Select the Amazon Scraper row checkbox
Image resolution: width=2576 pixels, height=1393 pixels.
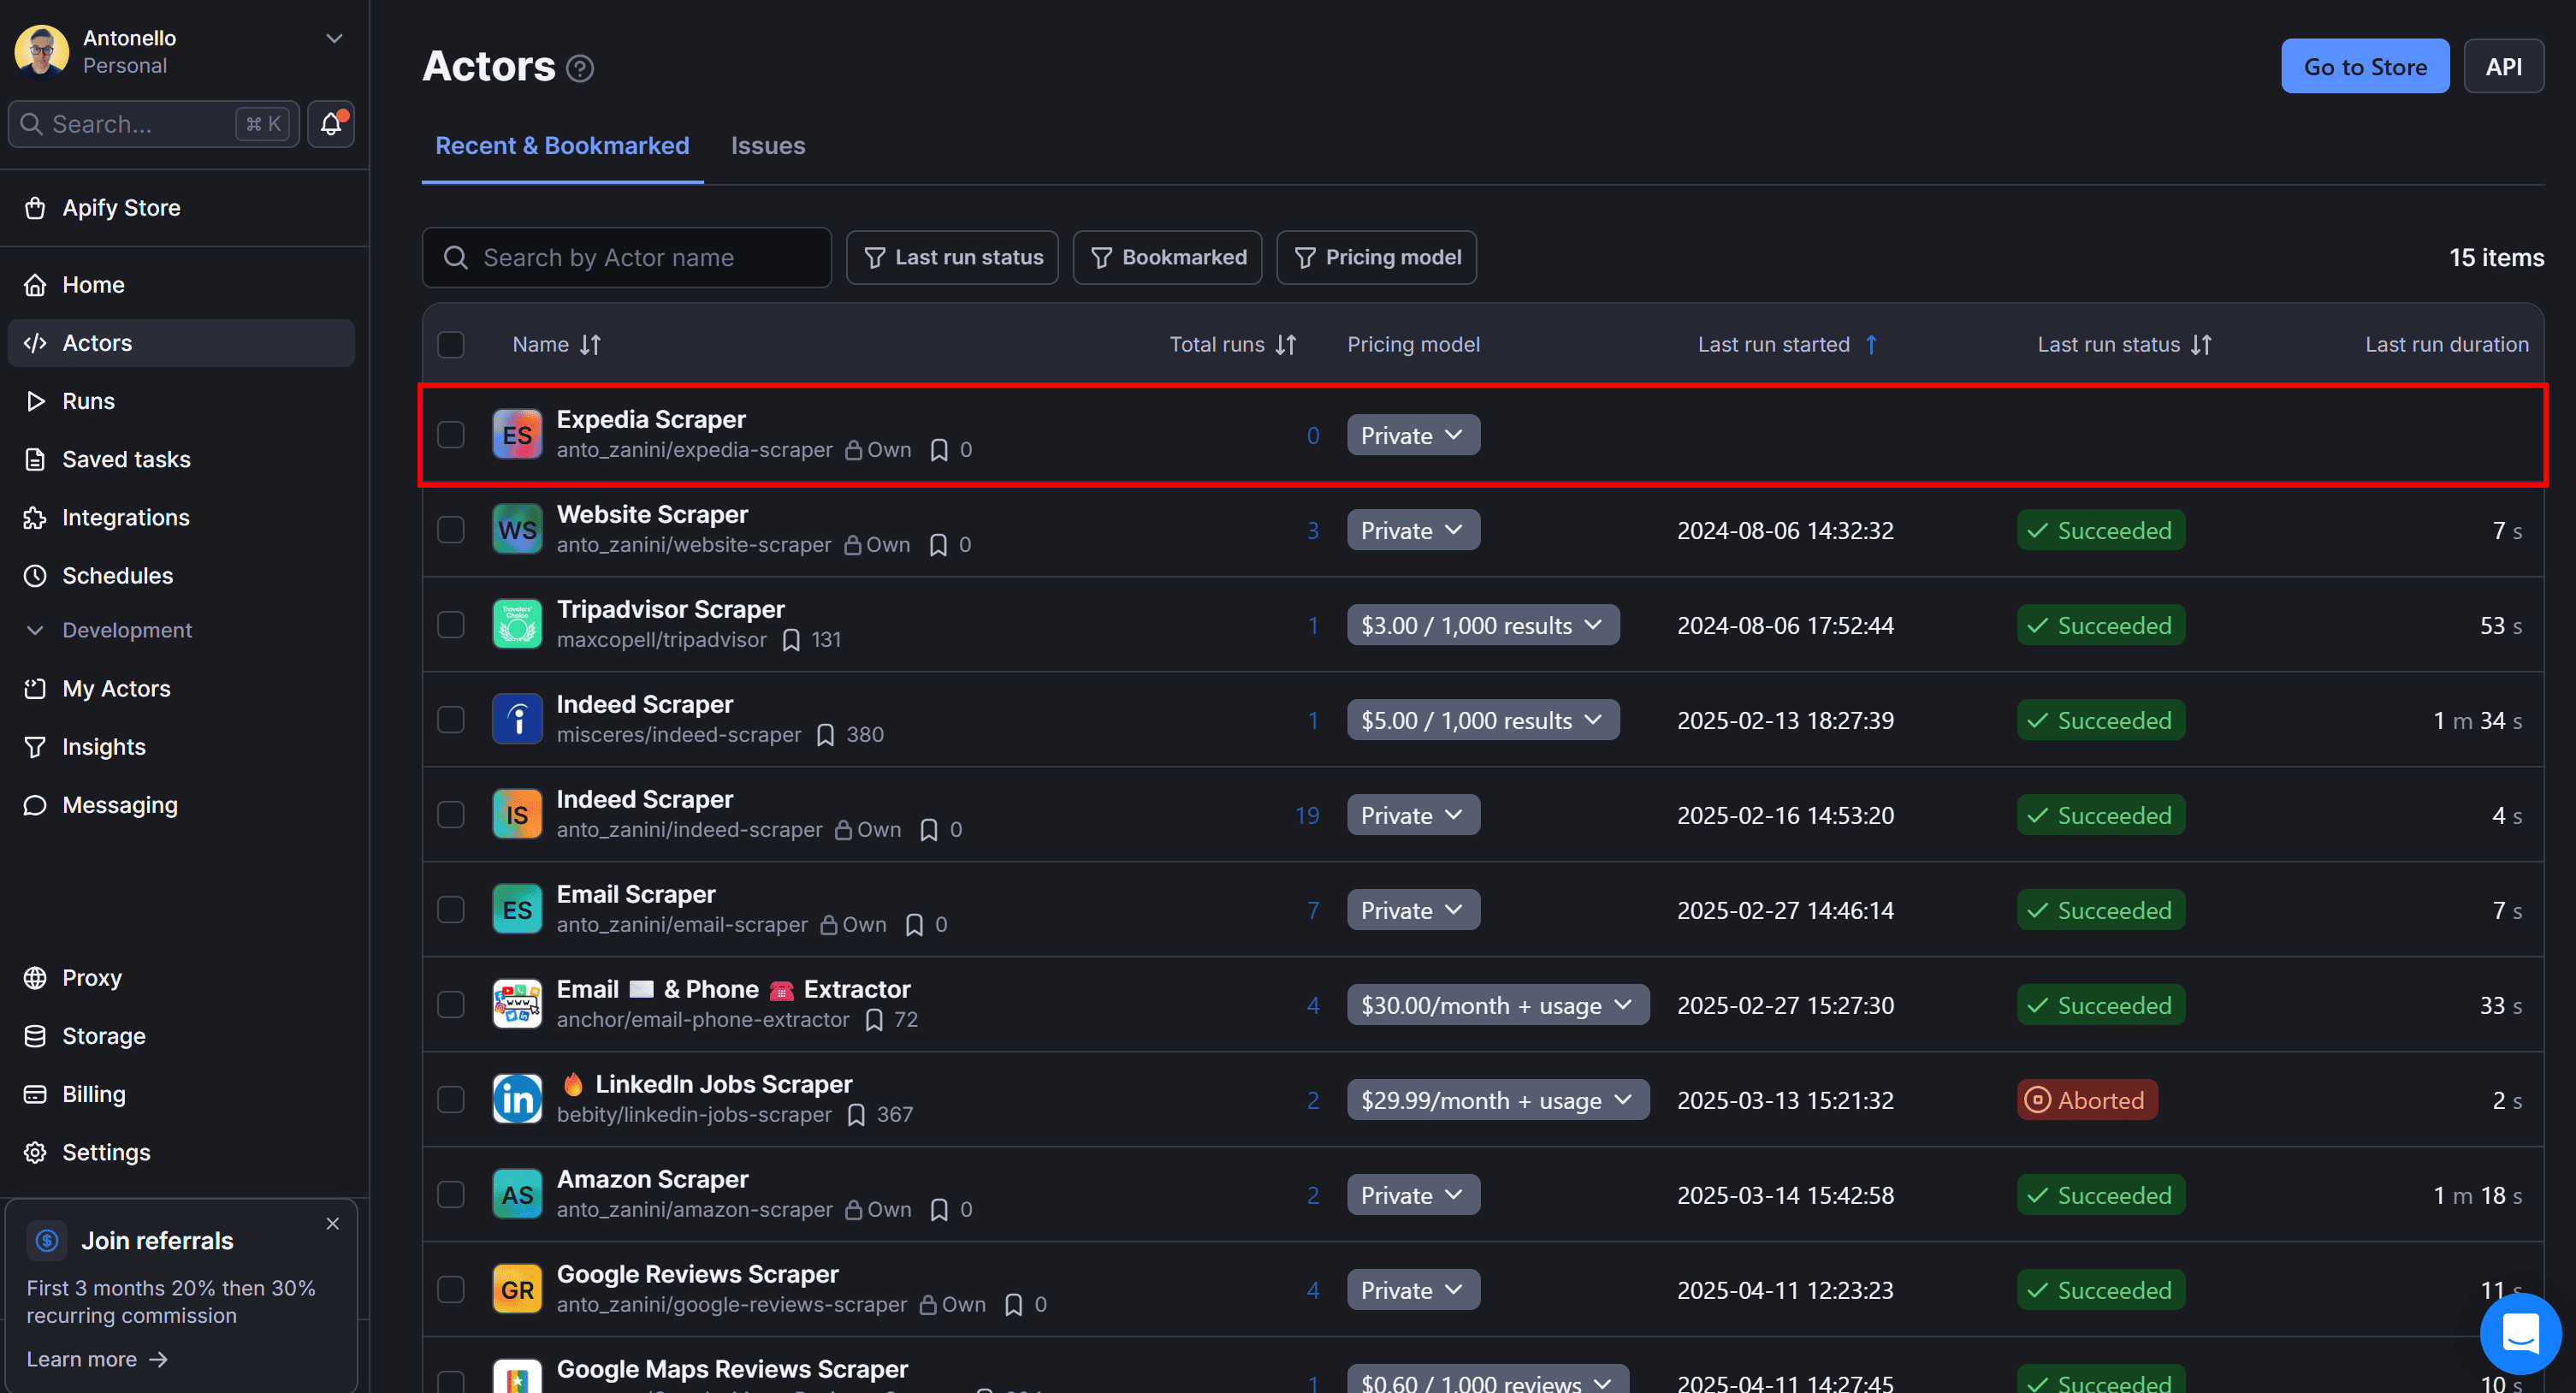pos(451,1194)
